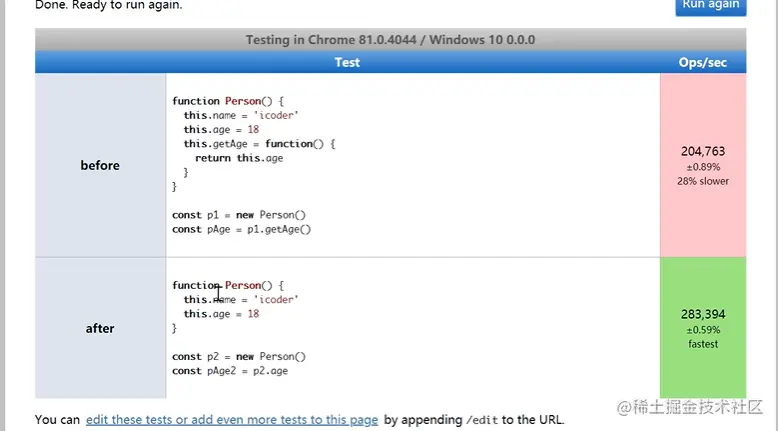Click the Testing in Chrome 81.0.4044 header

[x=390, y=40]
